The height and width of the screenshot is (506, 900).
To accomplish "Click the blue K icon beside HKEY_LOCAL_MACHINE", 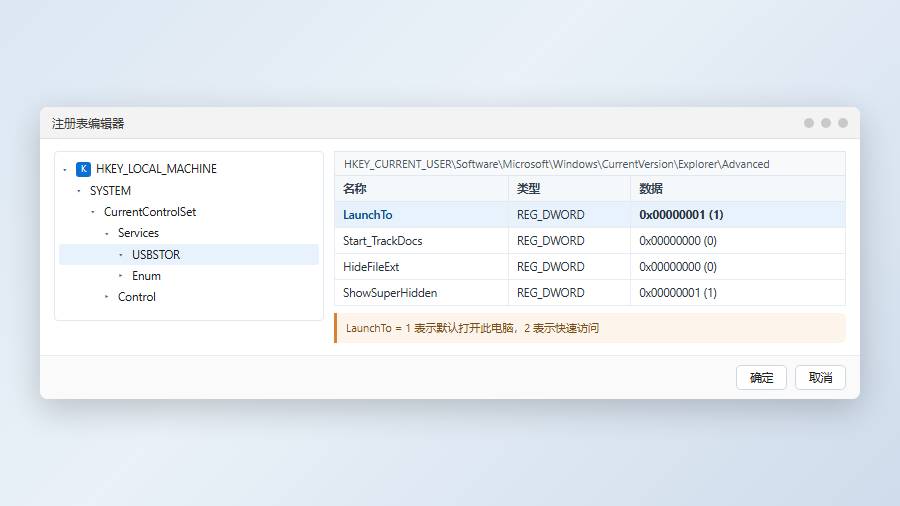I will [83, 169].
